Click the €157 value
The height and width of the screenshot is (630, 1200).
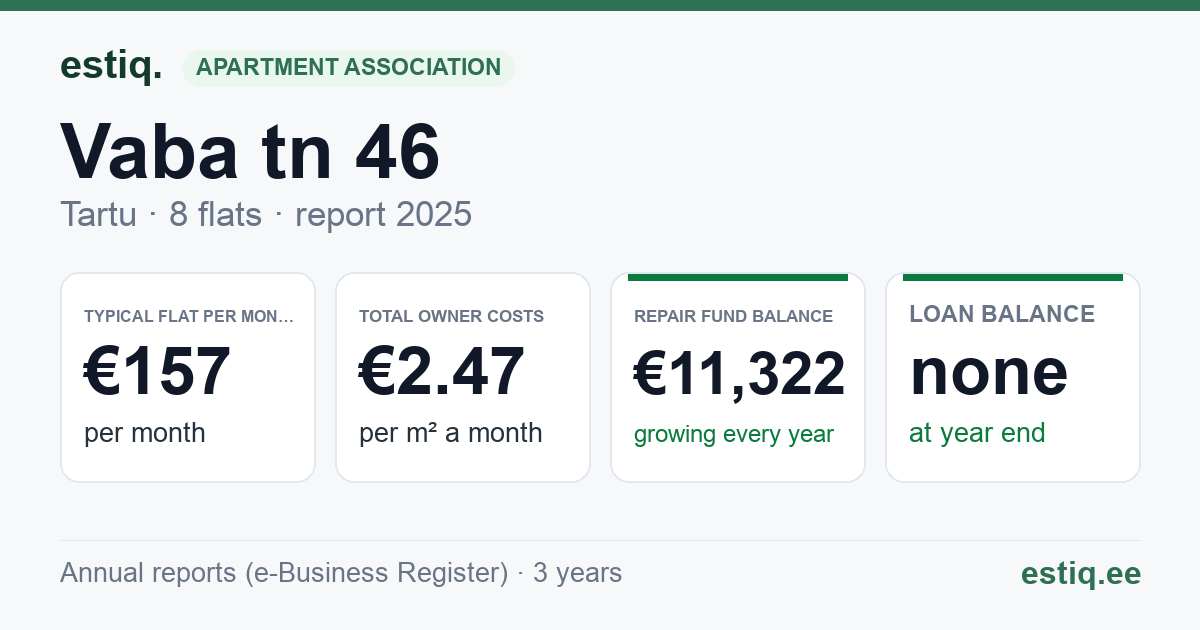[x=157, y=371]
